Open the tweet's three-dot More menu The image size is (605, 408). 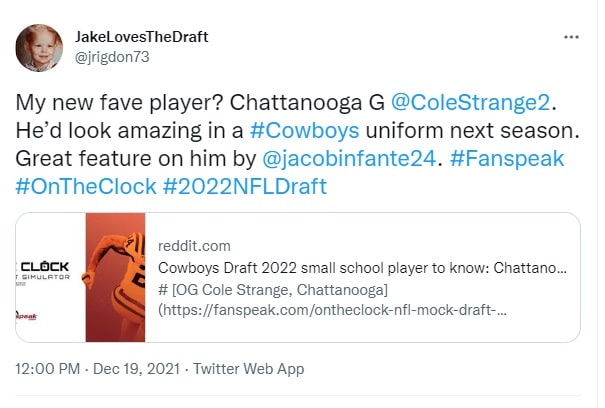point(571,37)
